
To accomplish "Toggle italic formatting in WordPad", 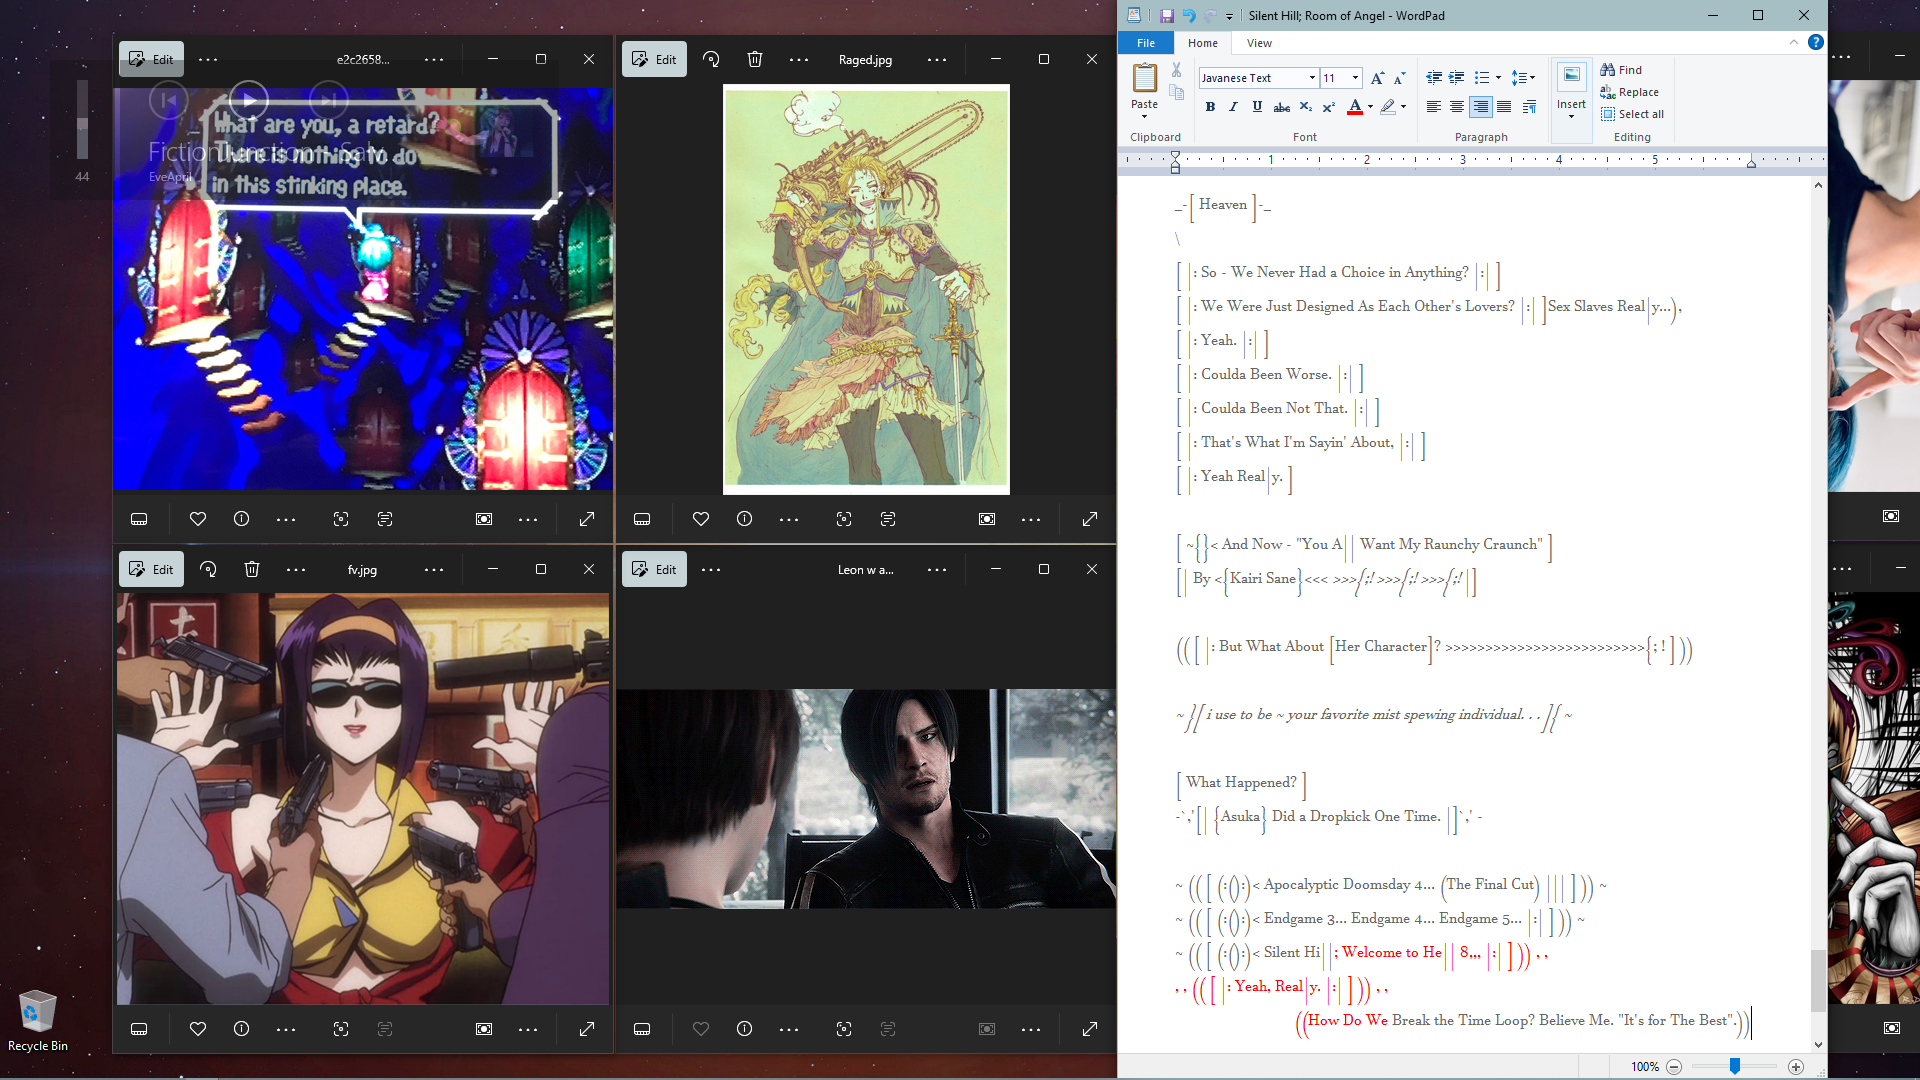I will tap(1233, 107).
